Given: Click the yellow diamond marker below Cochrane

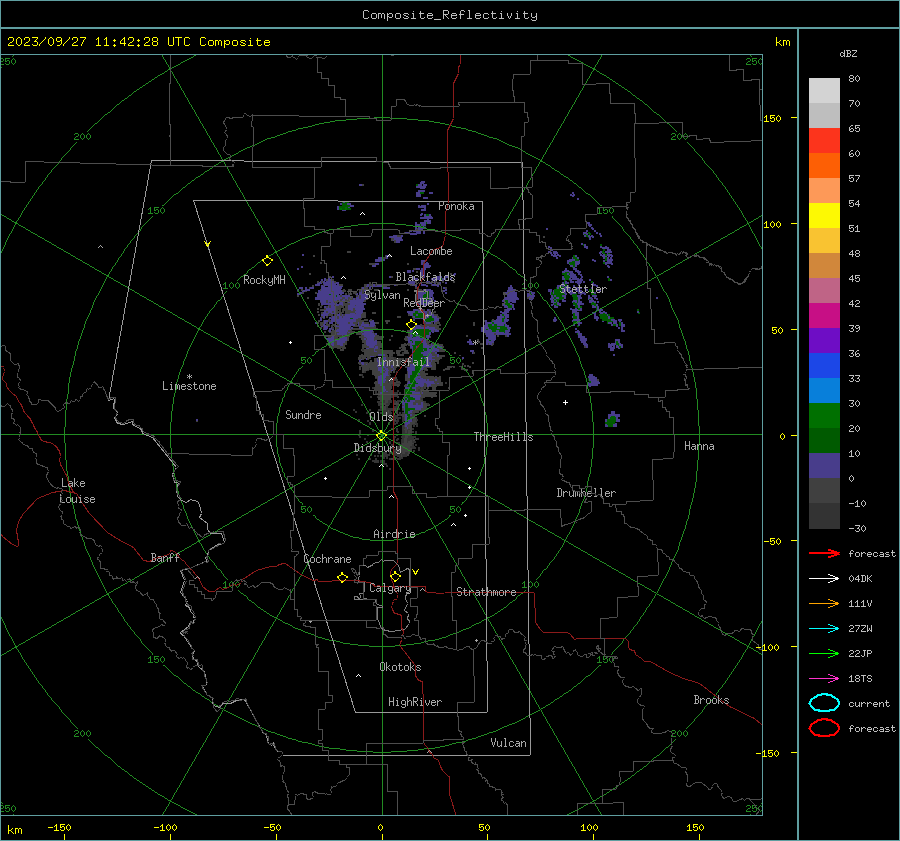Looking at the screenshot, I should pyautogui.click(x=342, y=577).
